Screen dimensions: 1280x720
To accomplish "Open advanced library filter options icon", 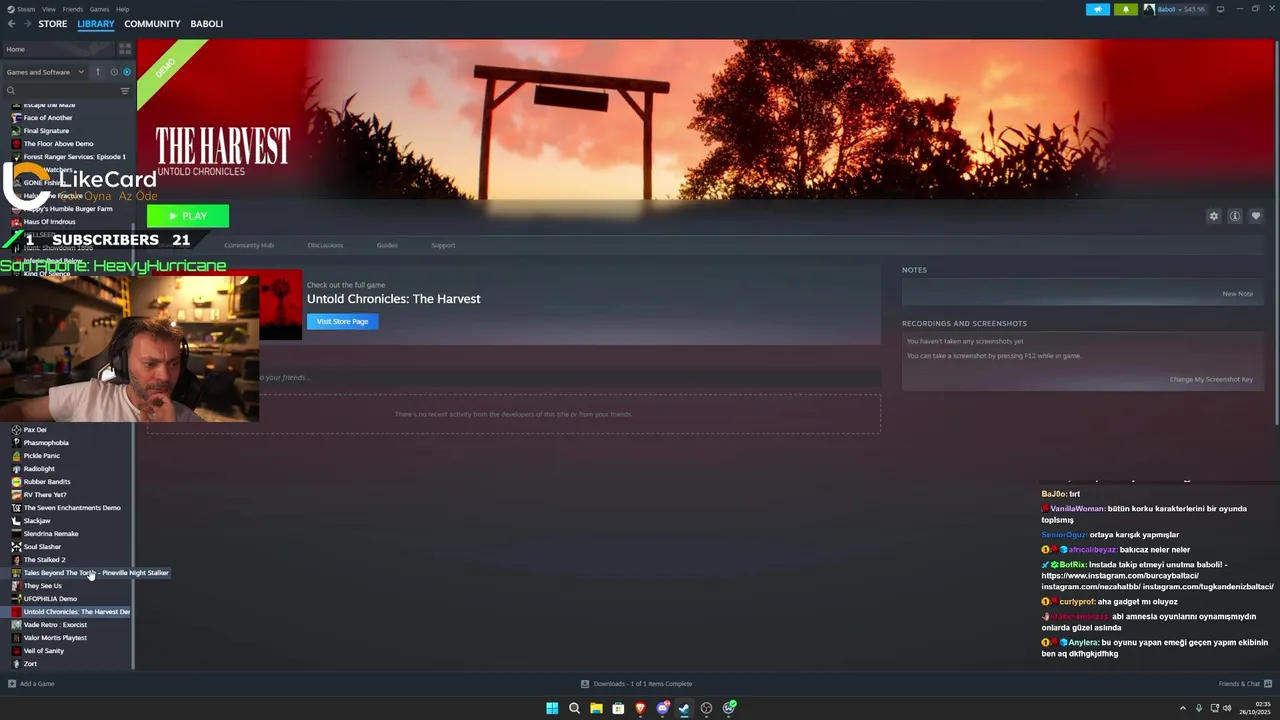I will [125, 91].
